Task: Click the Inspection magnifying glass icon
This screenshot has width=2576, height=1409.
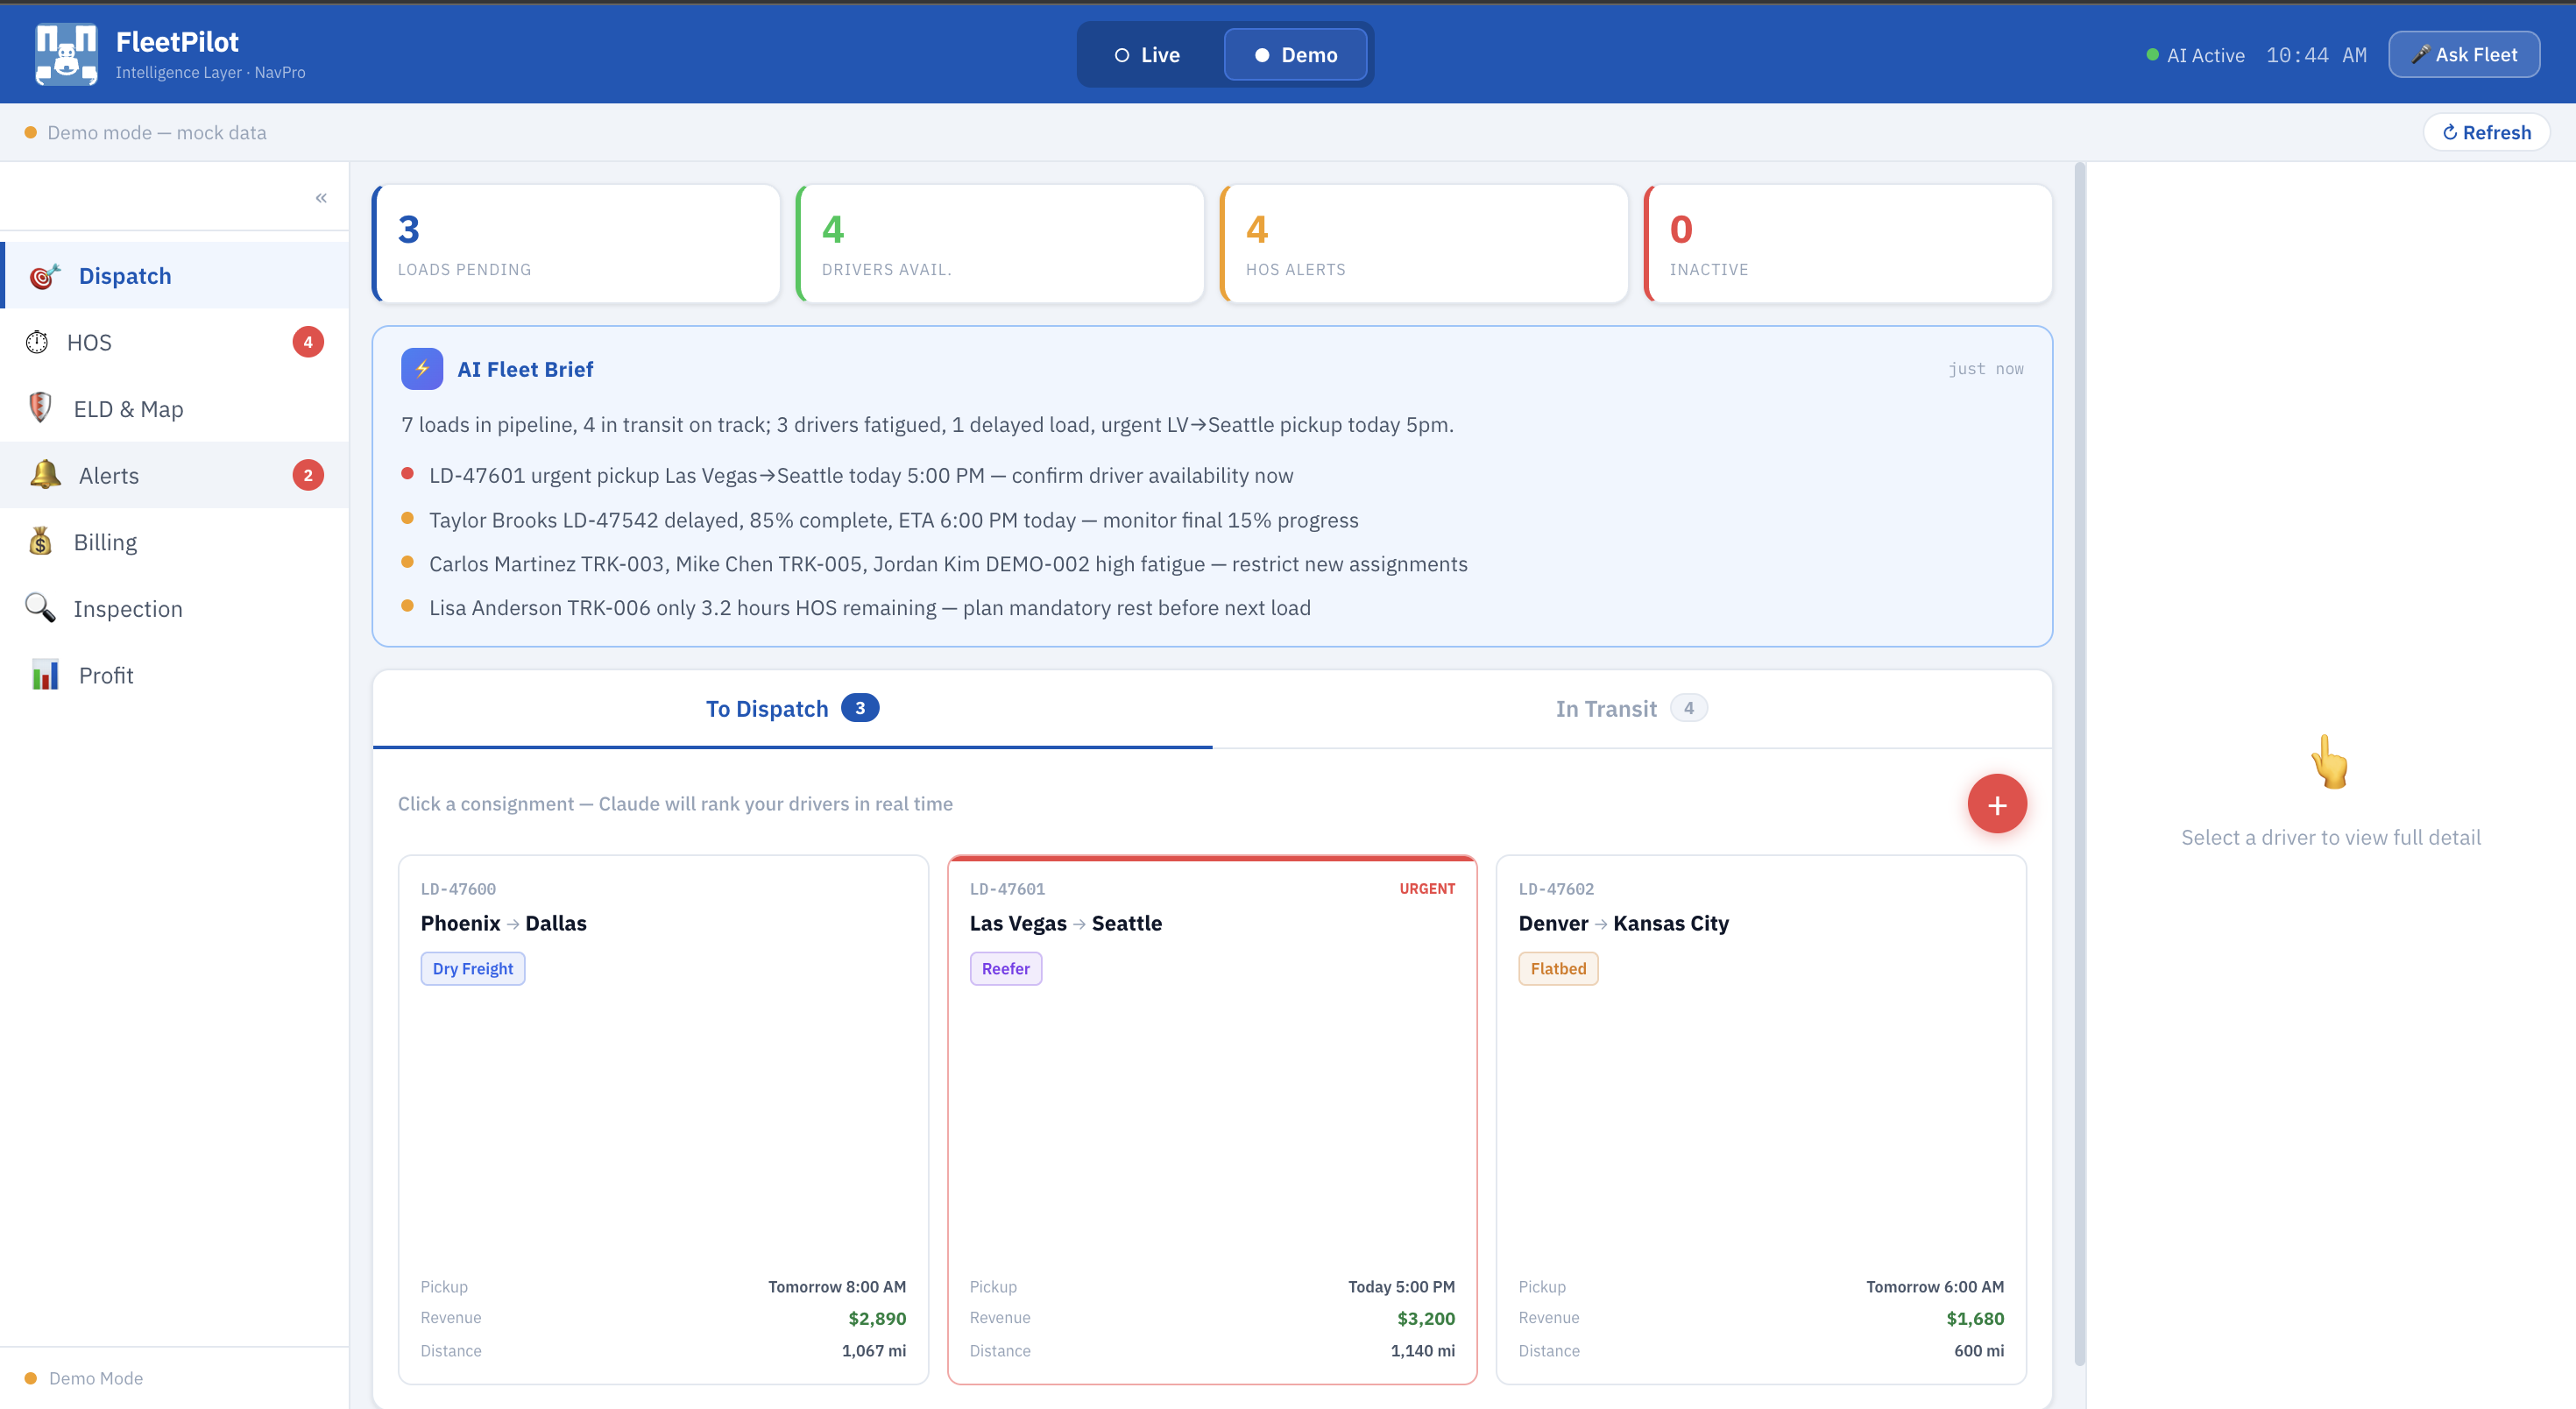Action: 40,608
